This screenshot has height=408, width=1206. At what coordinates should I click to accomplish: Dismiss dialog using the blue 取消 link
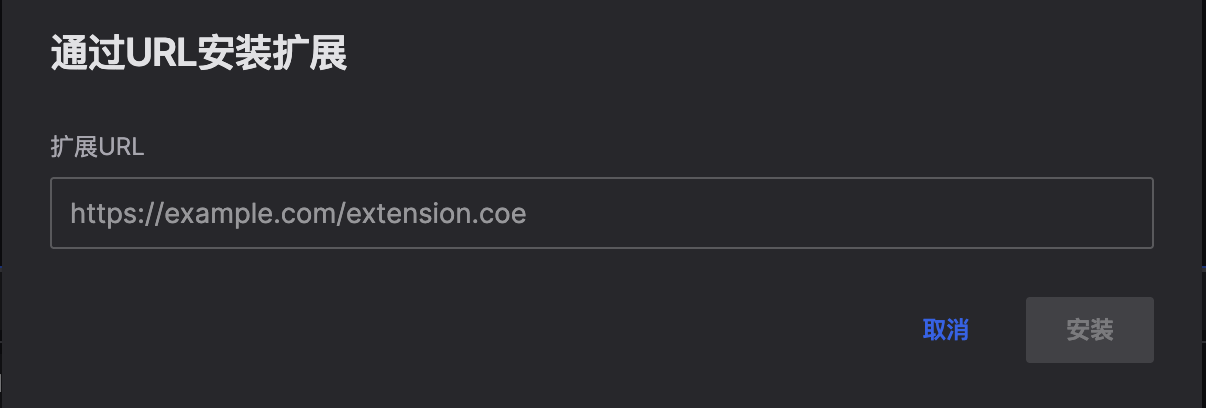tap(945, 330)
